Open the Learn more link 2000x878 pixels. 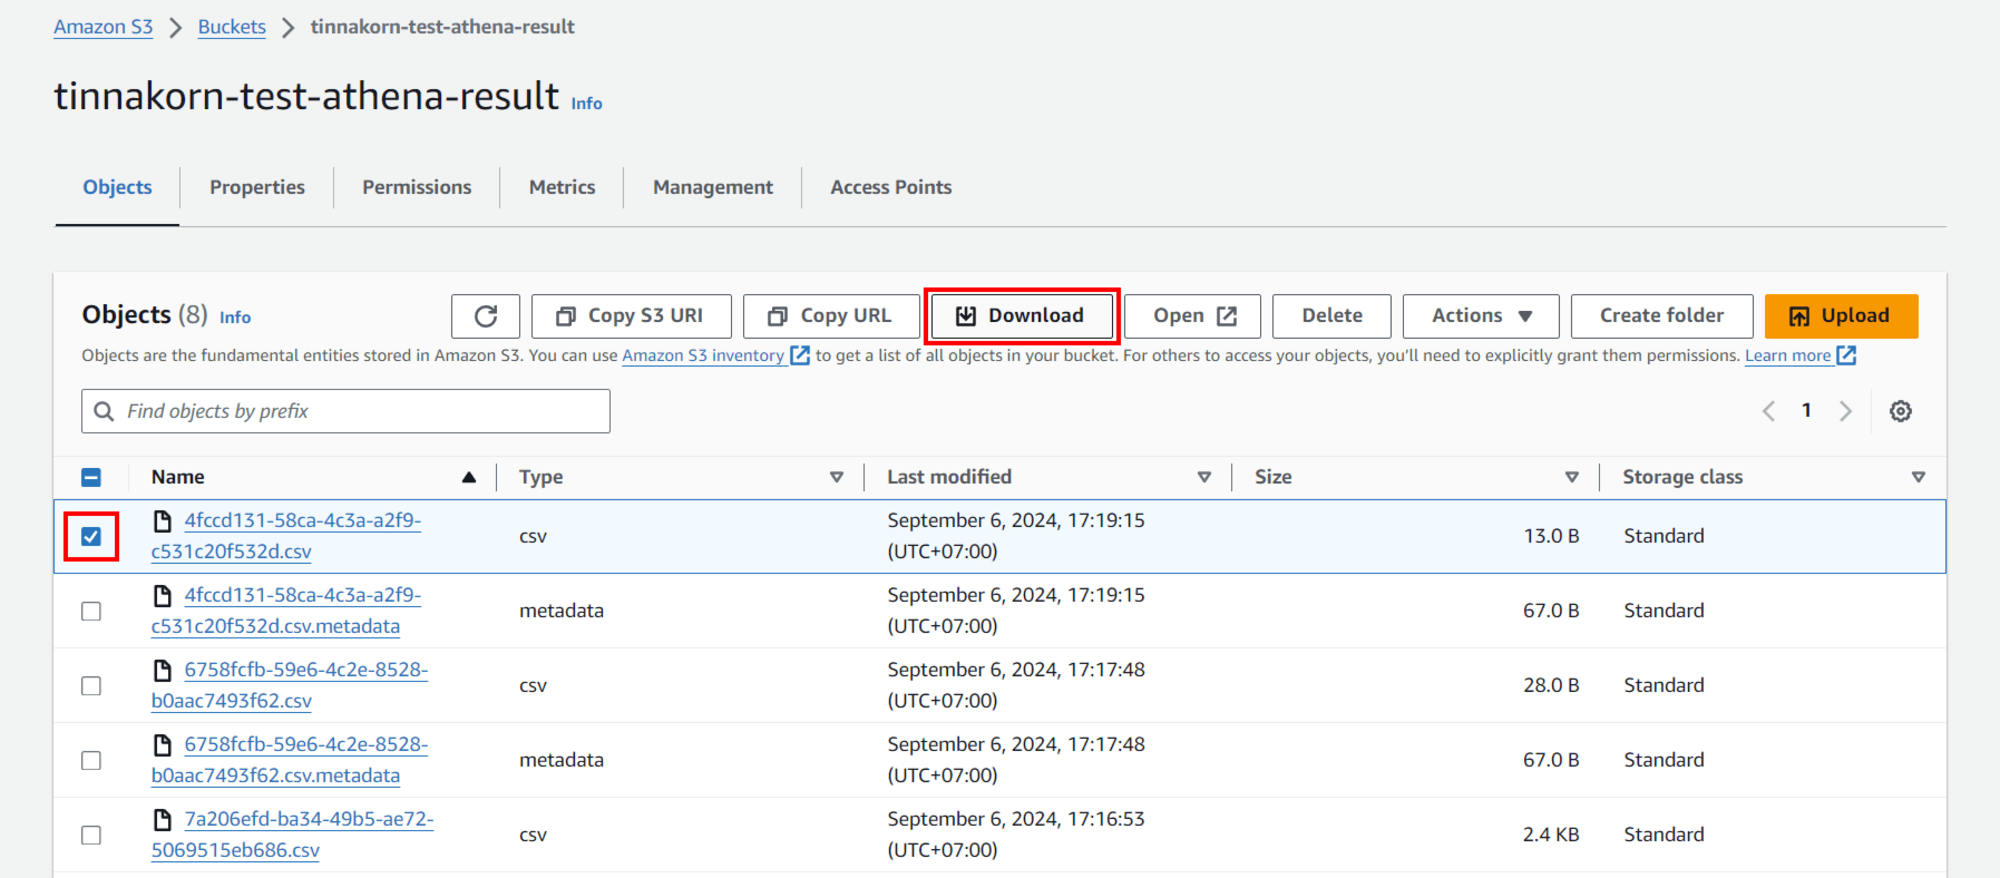tap(1788, 355)
